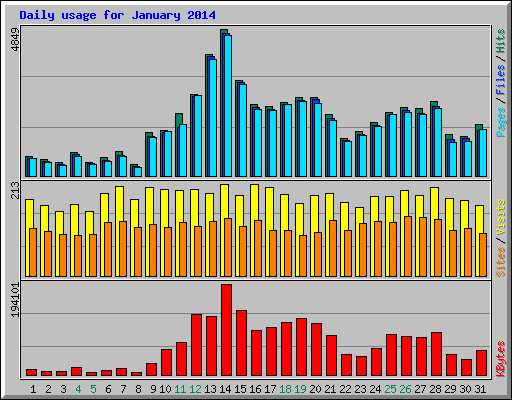Viewport: 512px width, 400px height.
Task: Click day 21 on the date axis
Action: 330,389
